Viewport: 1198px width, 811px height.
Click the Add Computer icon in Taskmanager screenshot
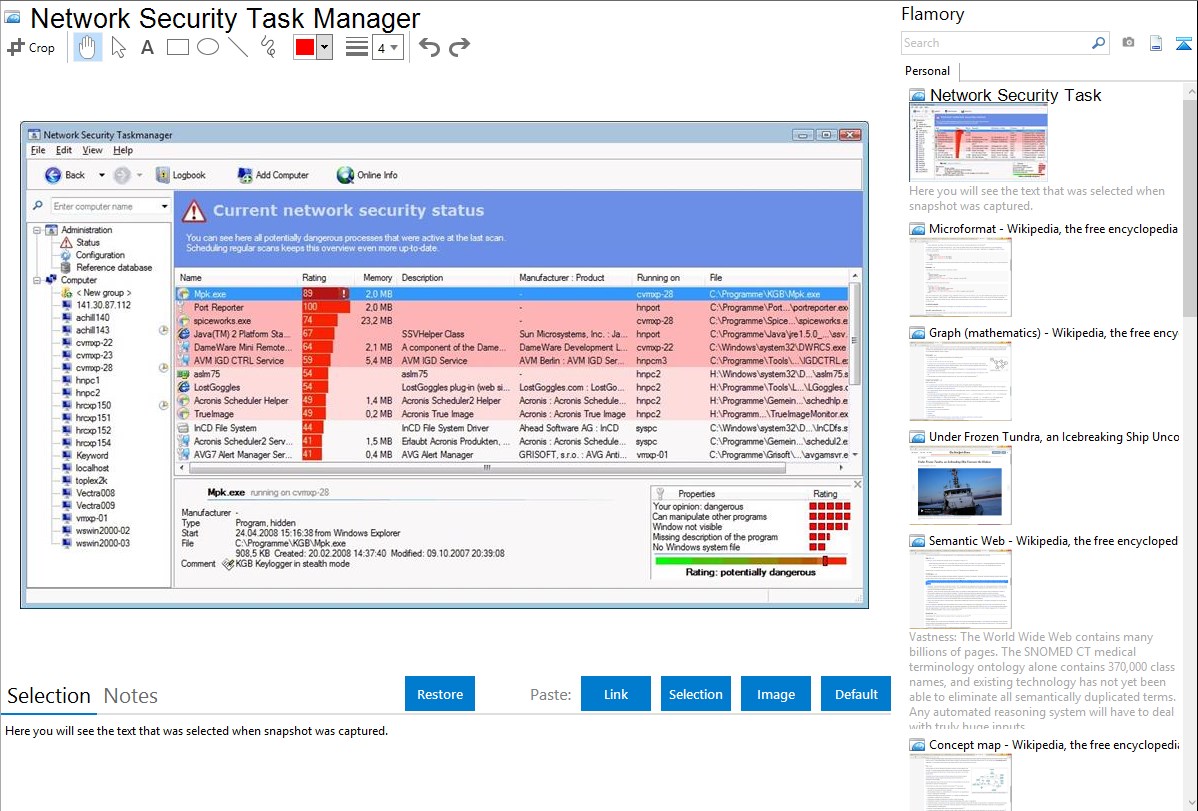tap(244, 175)
